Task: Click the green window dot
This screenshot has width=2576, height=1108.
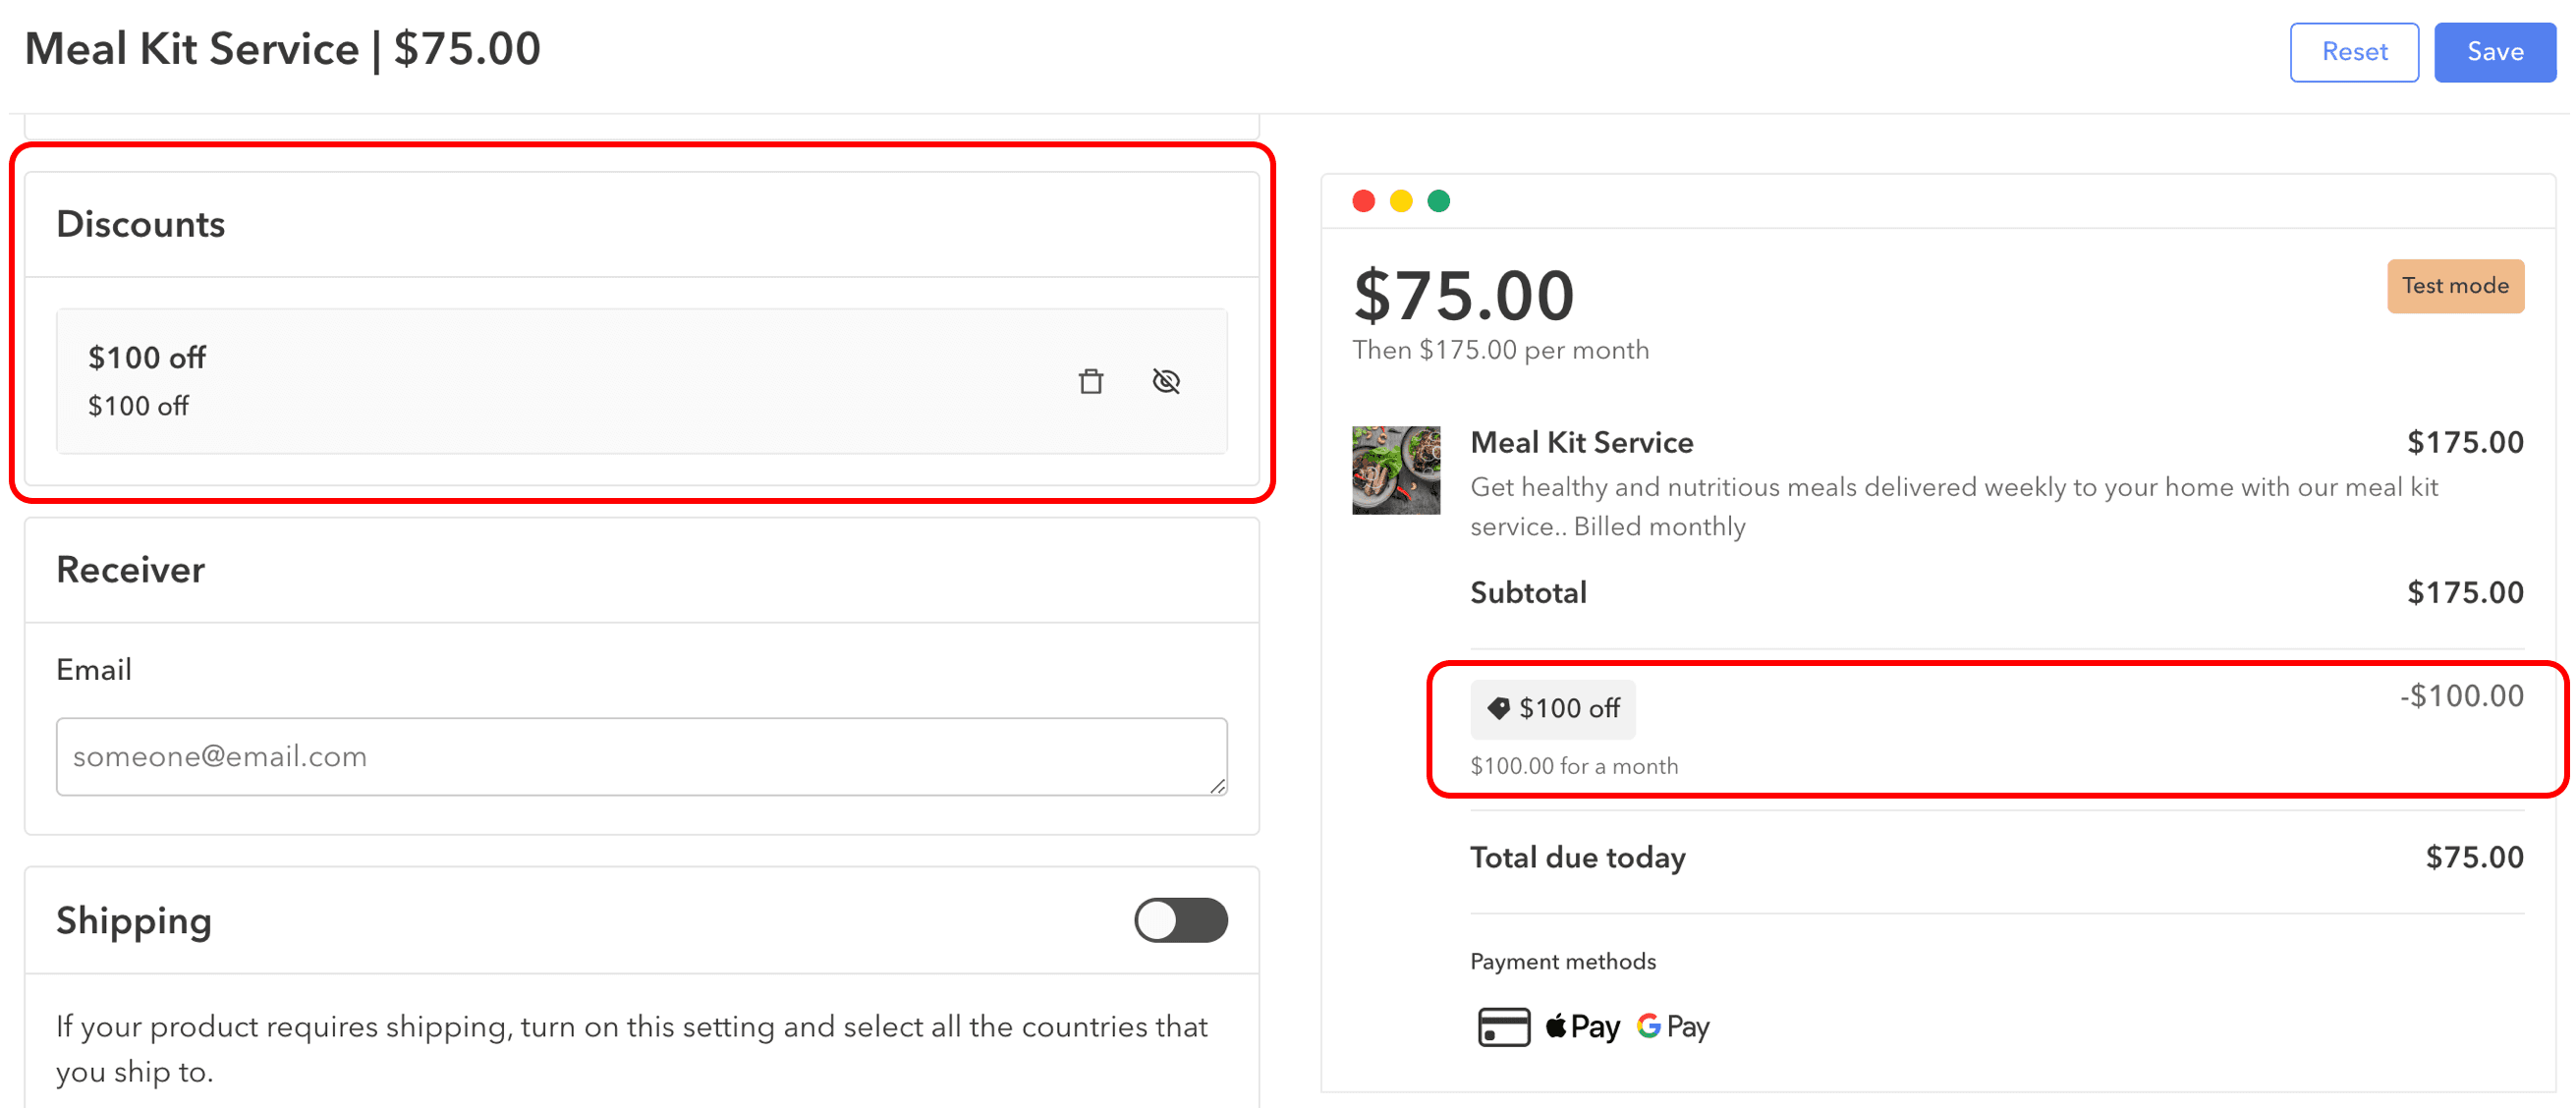Action: pyautogui.click(x=1439, y=201)
